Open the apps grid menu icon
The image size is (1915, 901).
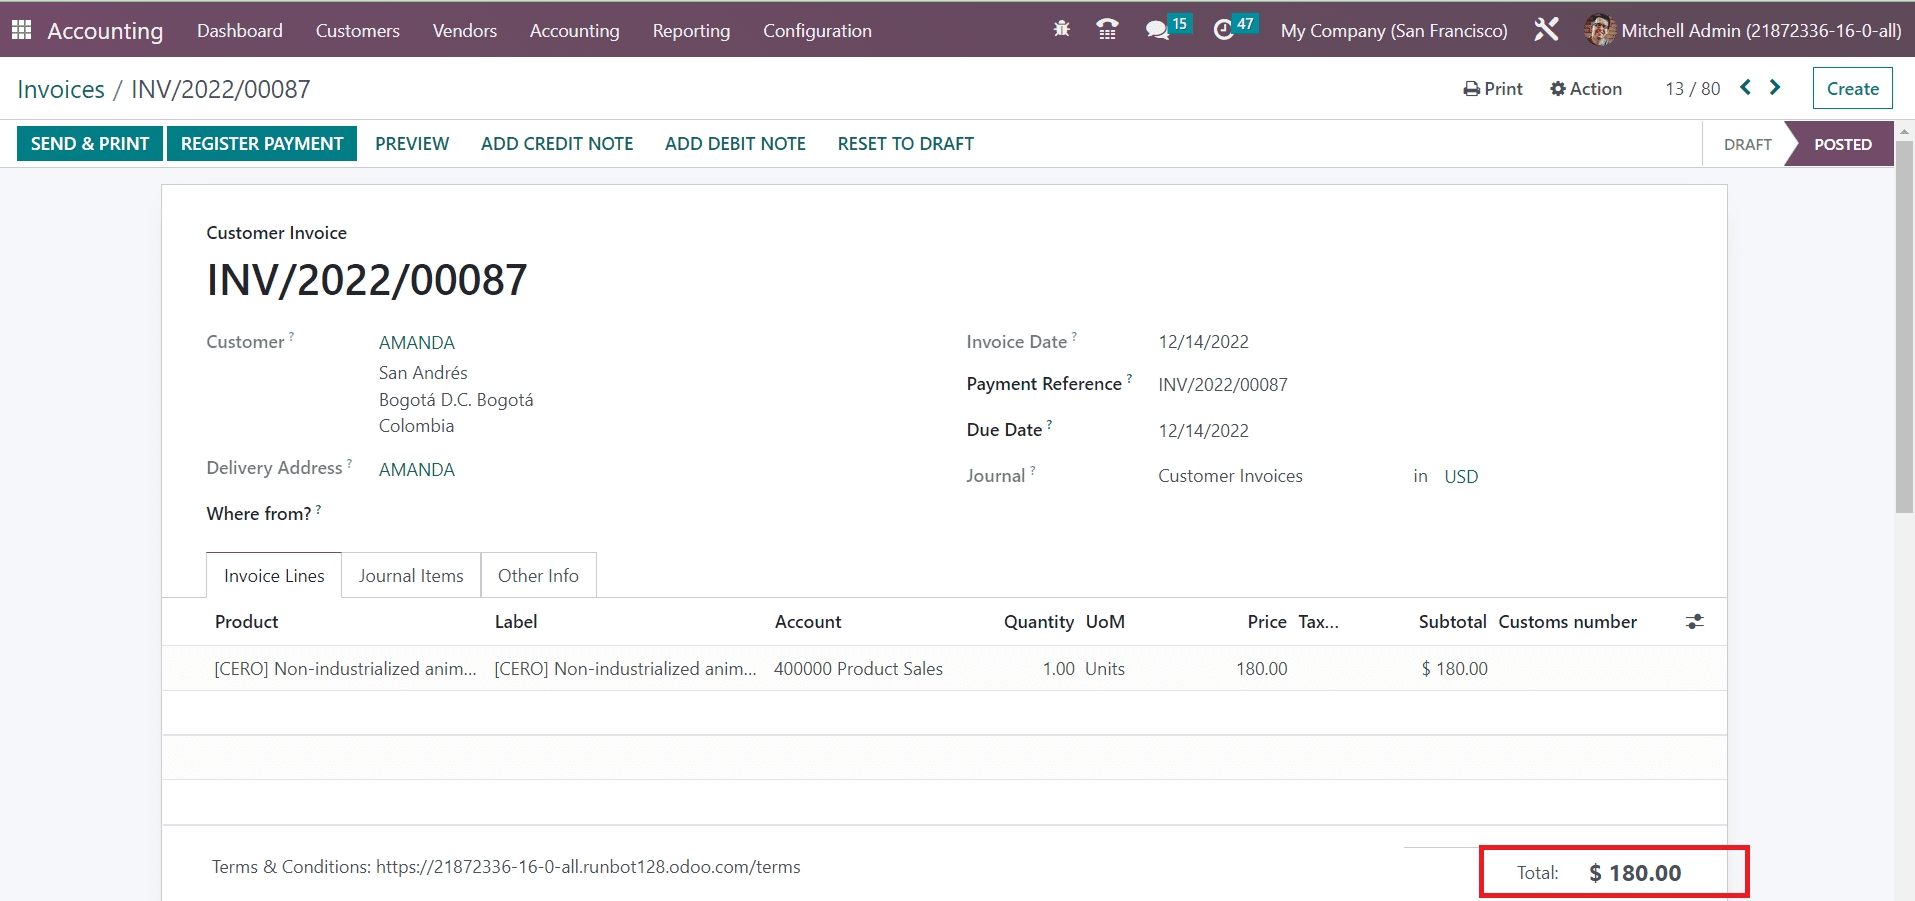pos(21,30)
